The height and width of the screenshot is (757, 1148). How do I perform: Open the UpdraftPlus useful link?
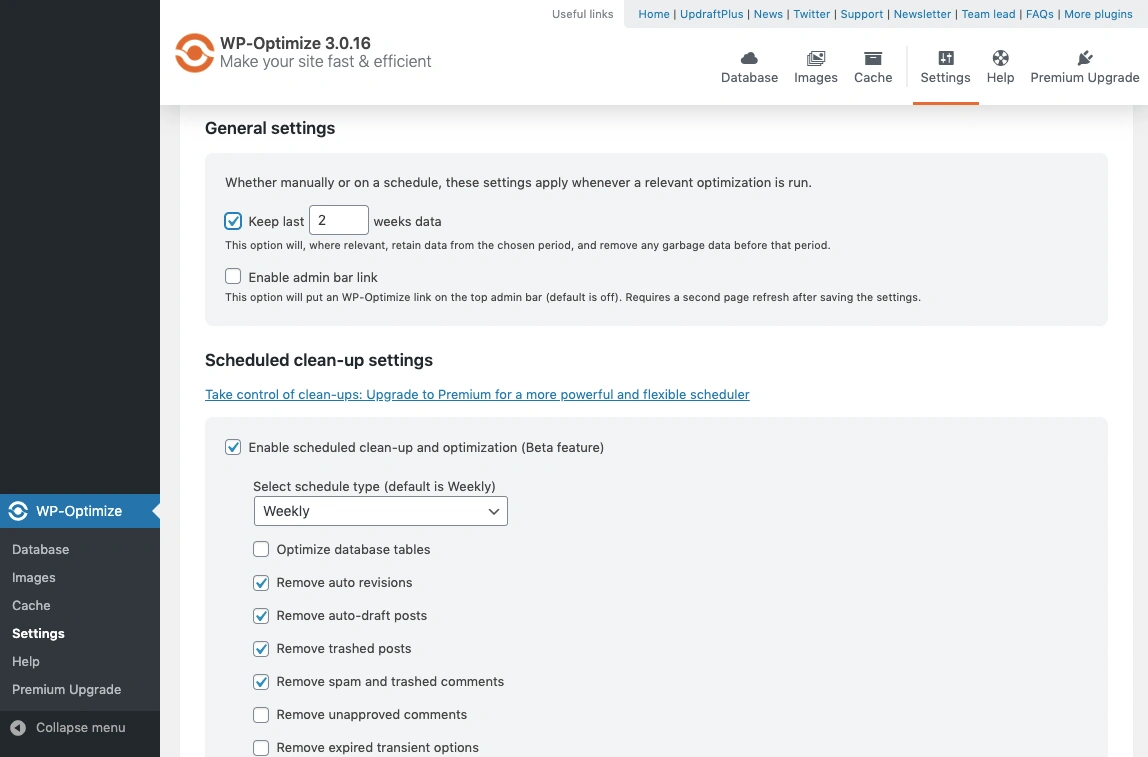tap(711, 14)
